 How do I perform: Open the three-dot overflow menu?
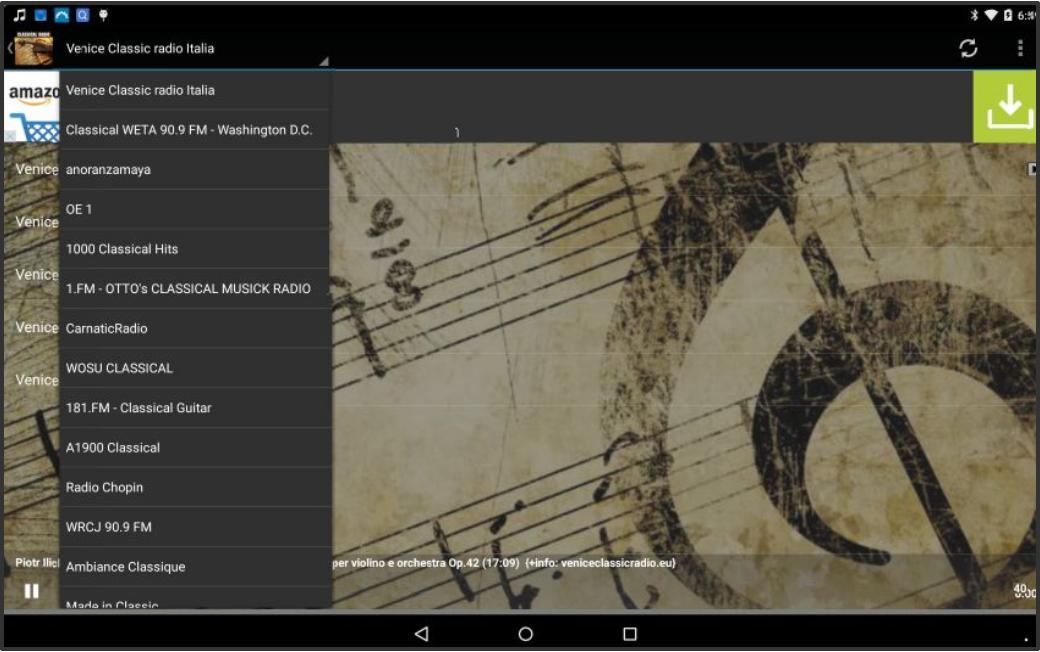pyautogui.click(x=1019, y=48)
